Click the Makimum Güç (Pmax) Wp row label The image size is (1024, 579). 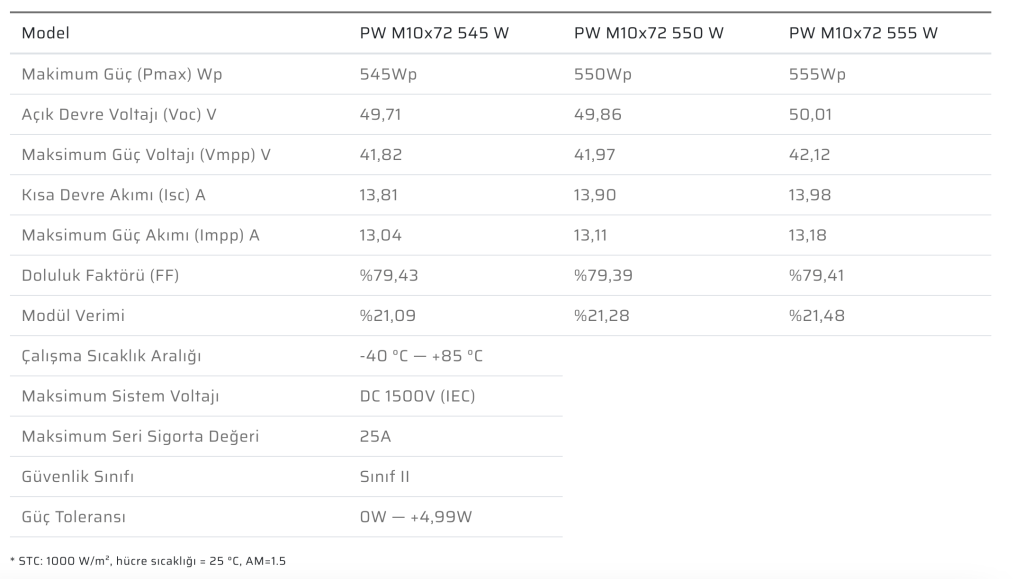point(120,74)
